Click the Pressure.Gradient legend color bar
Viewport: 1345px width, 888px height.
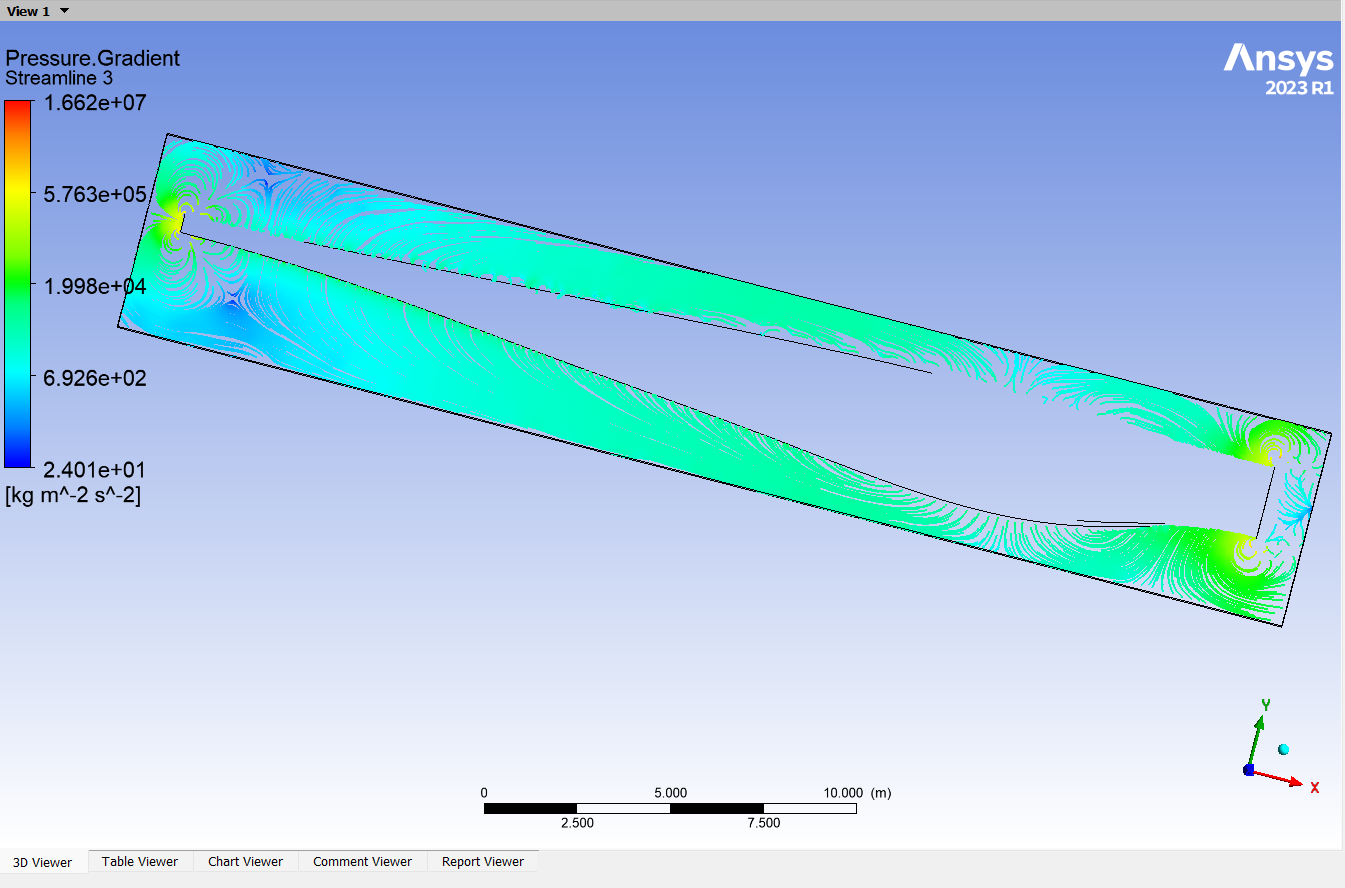pos(17,284)
